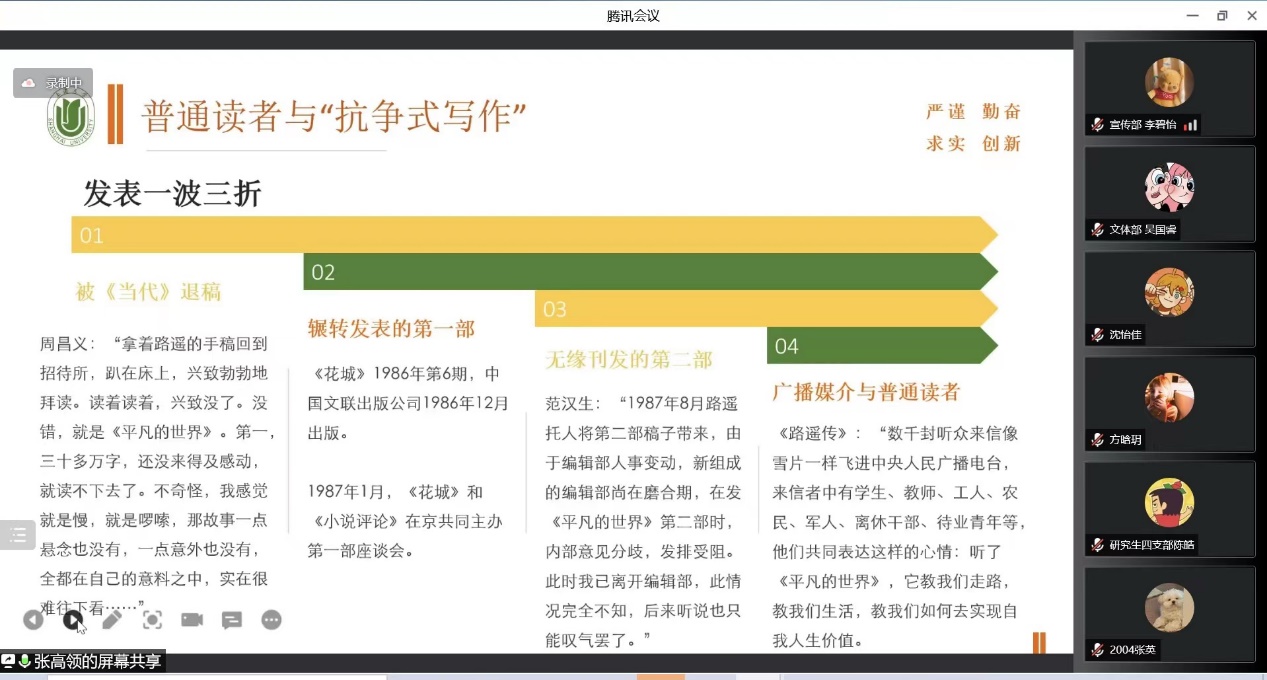
Task: Click muted mic icon of 方晗玥
Action: click(x=1097, y=440)
